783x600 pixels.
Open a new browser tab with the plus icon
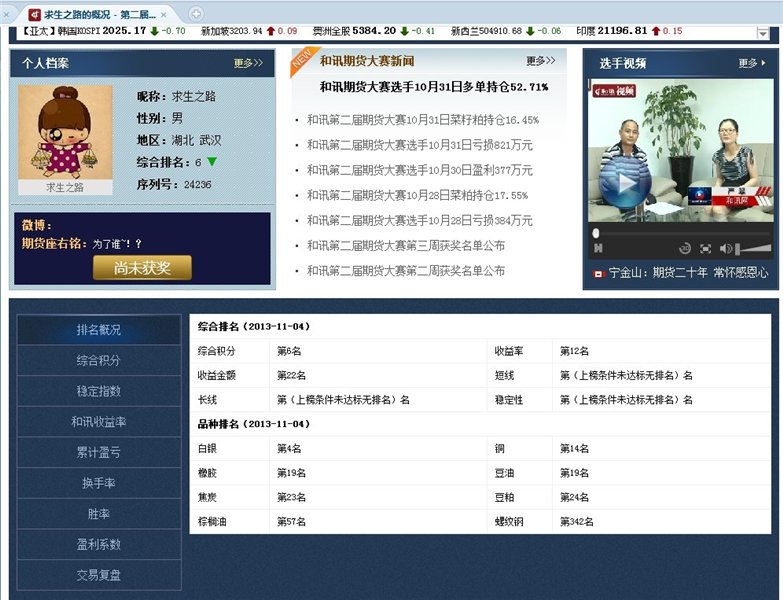tap(196, 14)
